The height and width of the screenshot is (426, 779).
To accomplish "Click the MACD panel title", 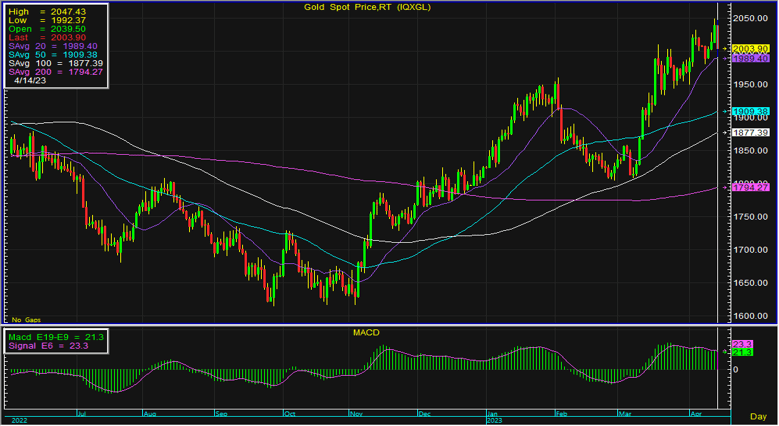I will click(x=366, y=333).
